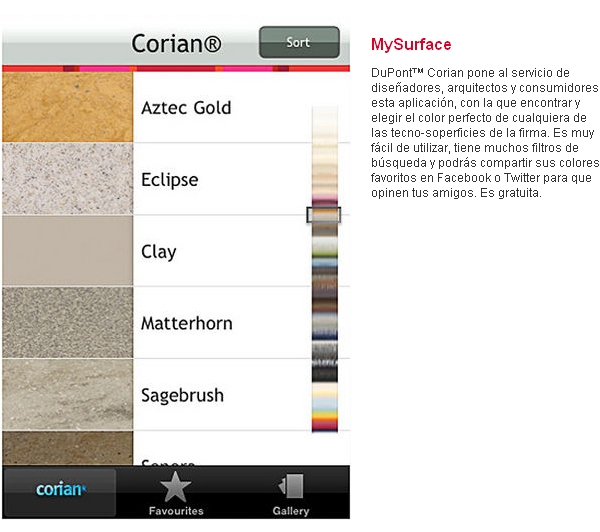This screenshot has height=532, width=600.
Task: Choose the Clay label
Action: pos(158,252)
